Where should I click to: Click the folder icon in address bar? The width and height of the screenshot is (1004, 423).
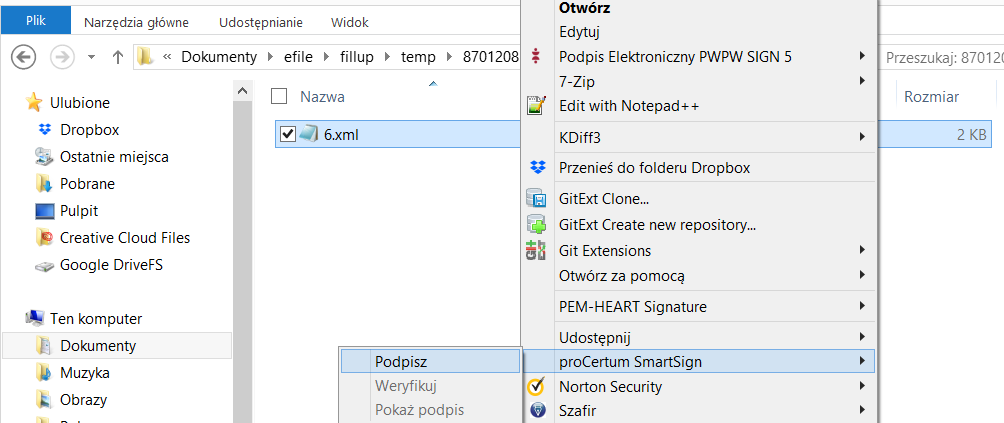[x=145, y=57]
